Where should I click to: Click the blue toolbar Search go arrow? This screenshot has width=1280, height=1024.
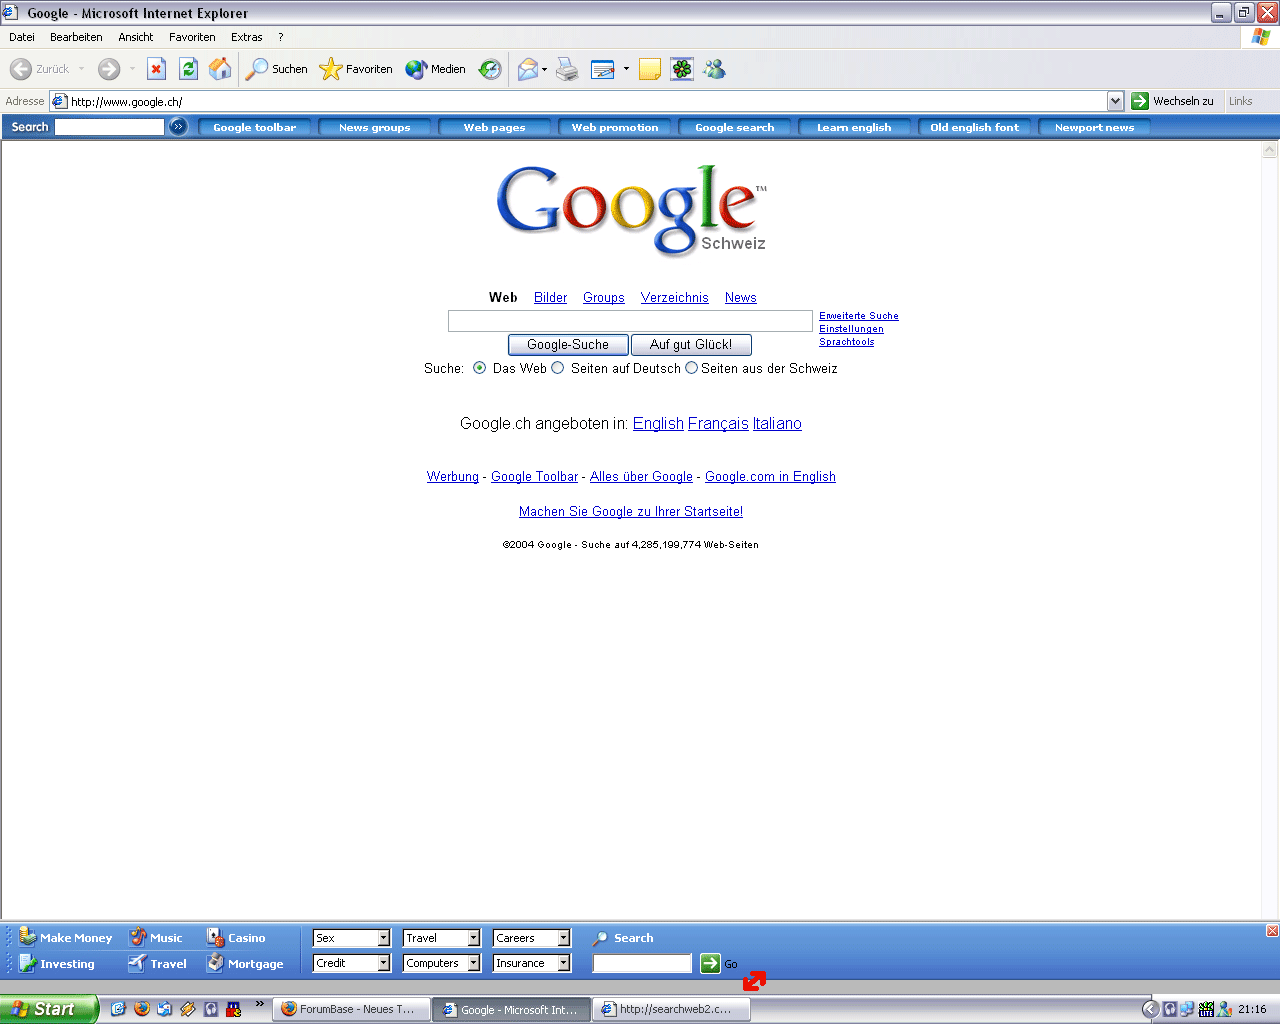click(178, 126)
